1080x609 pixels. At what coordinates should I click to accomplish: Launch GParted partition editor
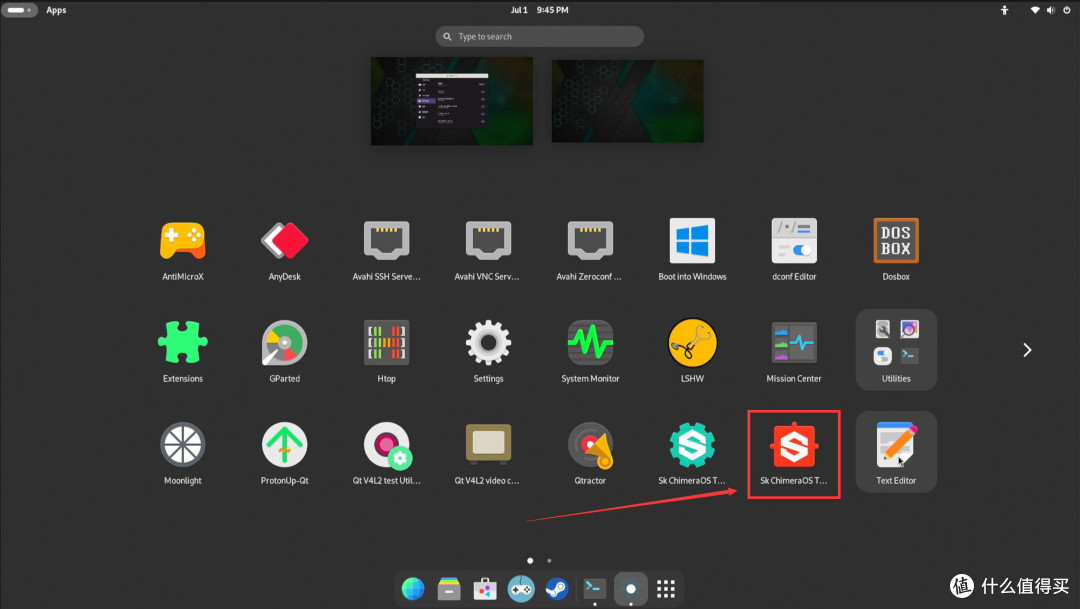click(284, 343)
